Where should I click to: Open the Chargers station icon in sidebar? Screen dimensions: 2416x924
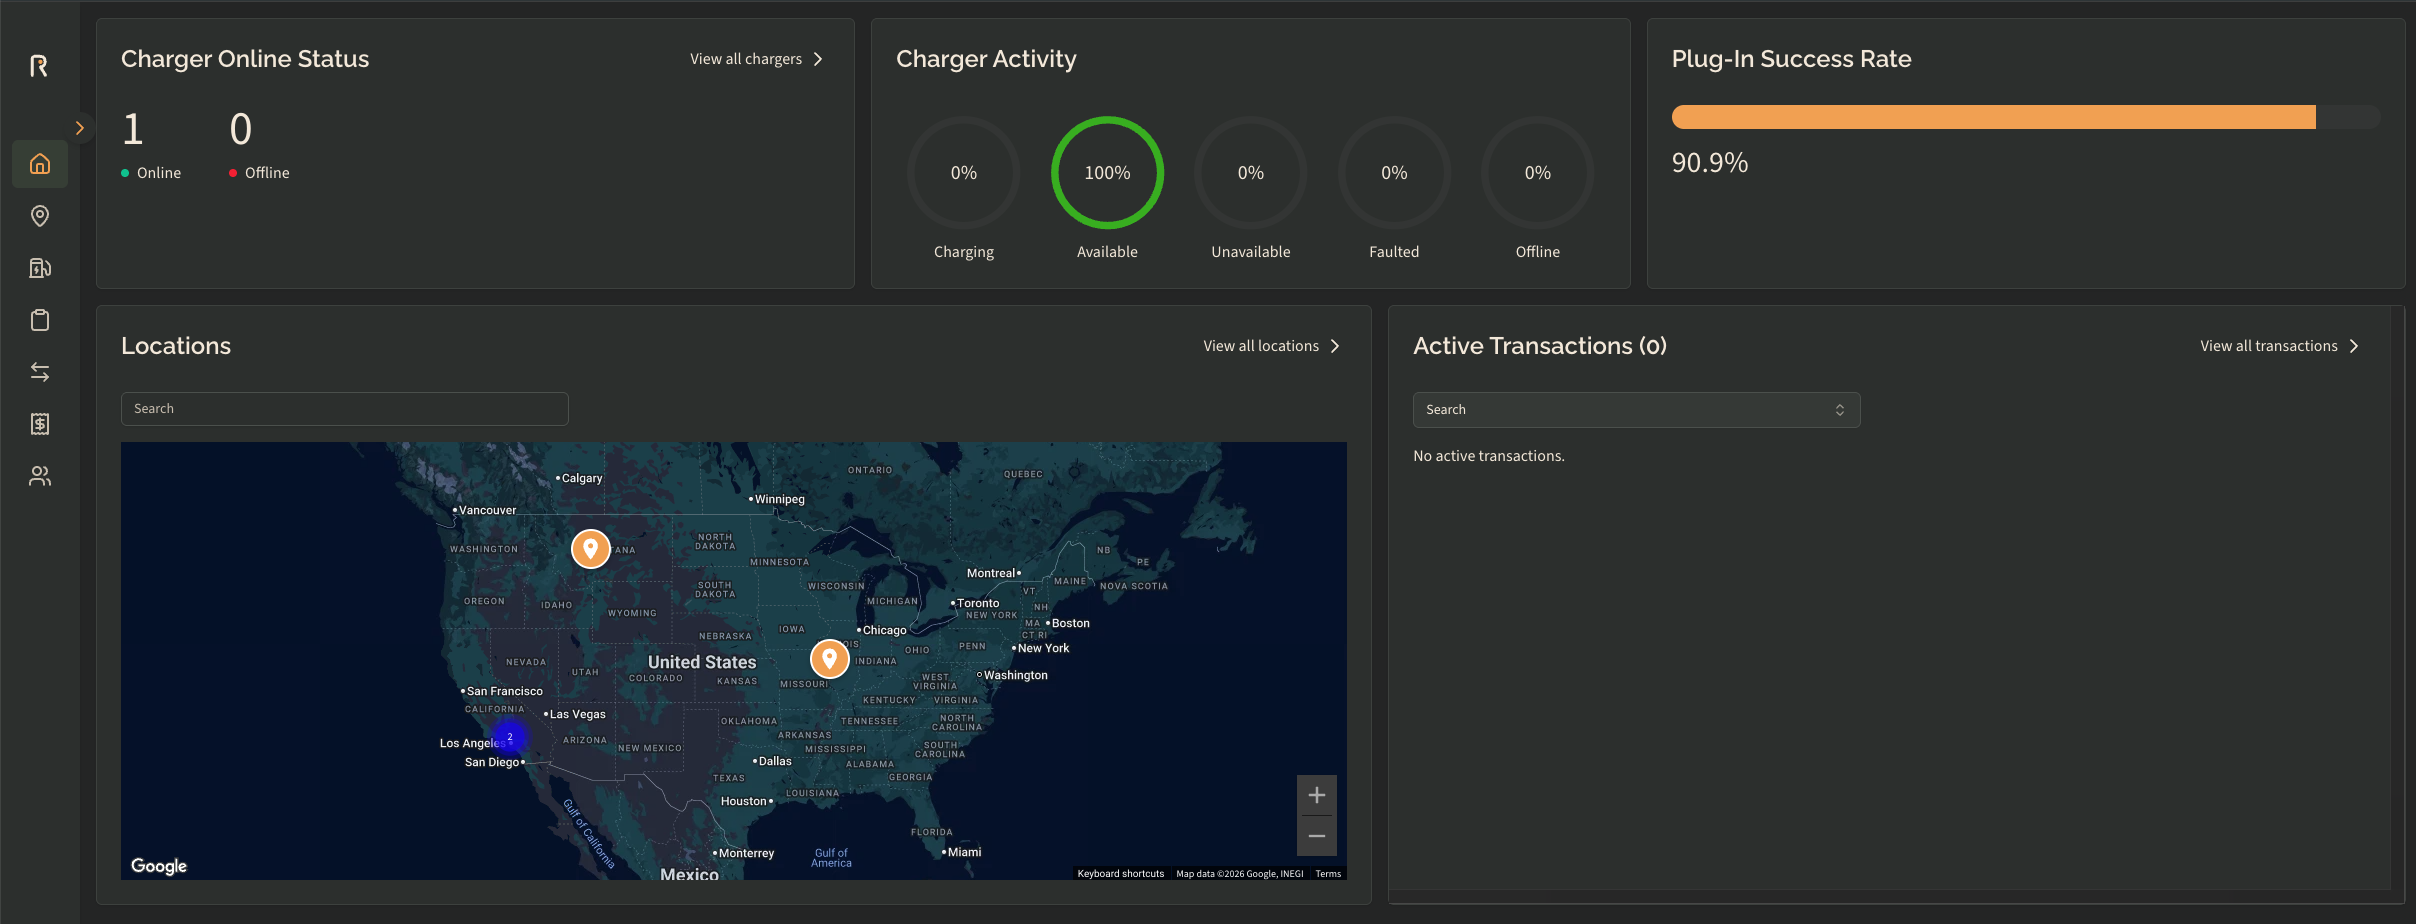point(40,268)
